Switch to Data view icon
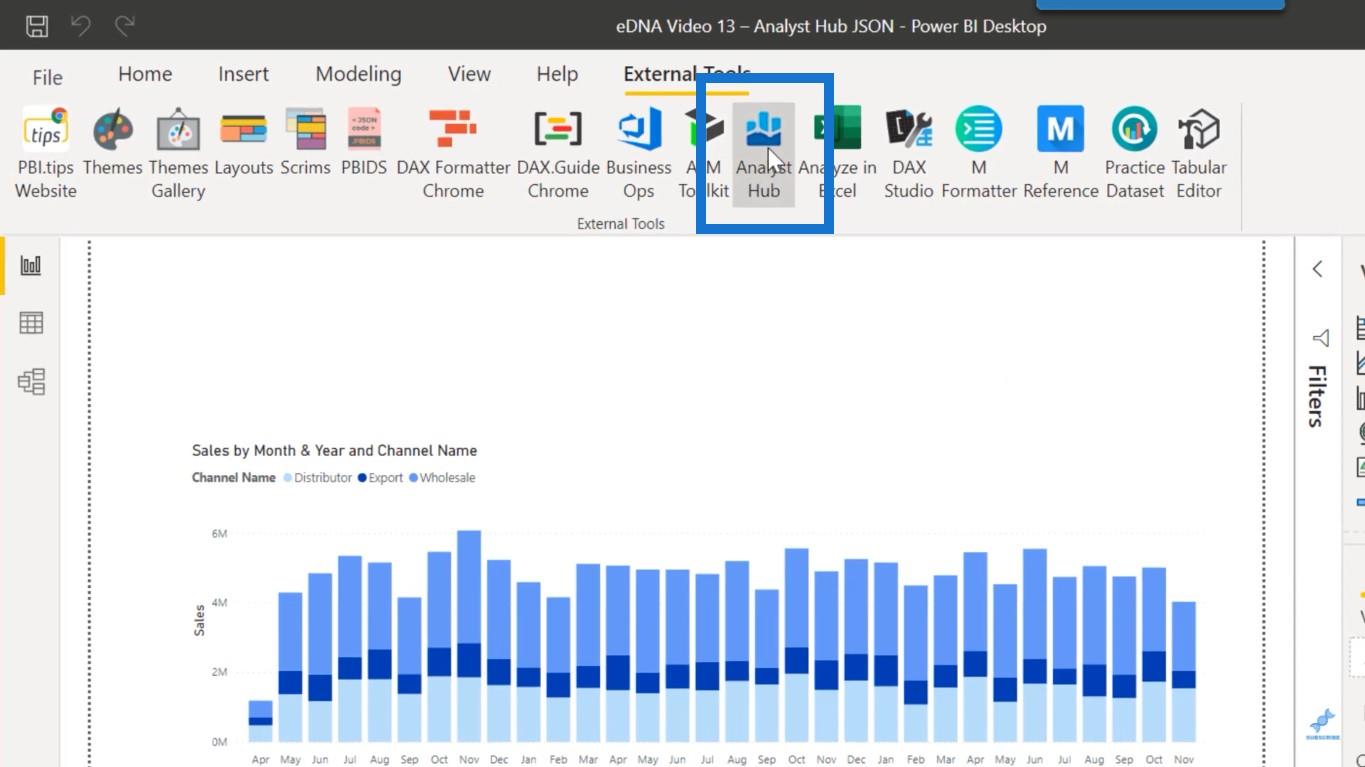The height and width of the screenshot is (767, 1365). (x=31, y=323)
